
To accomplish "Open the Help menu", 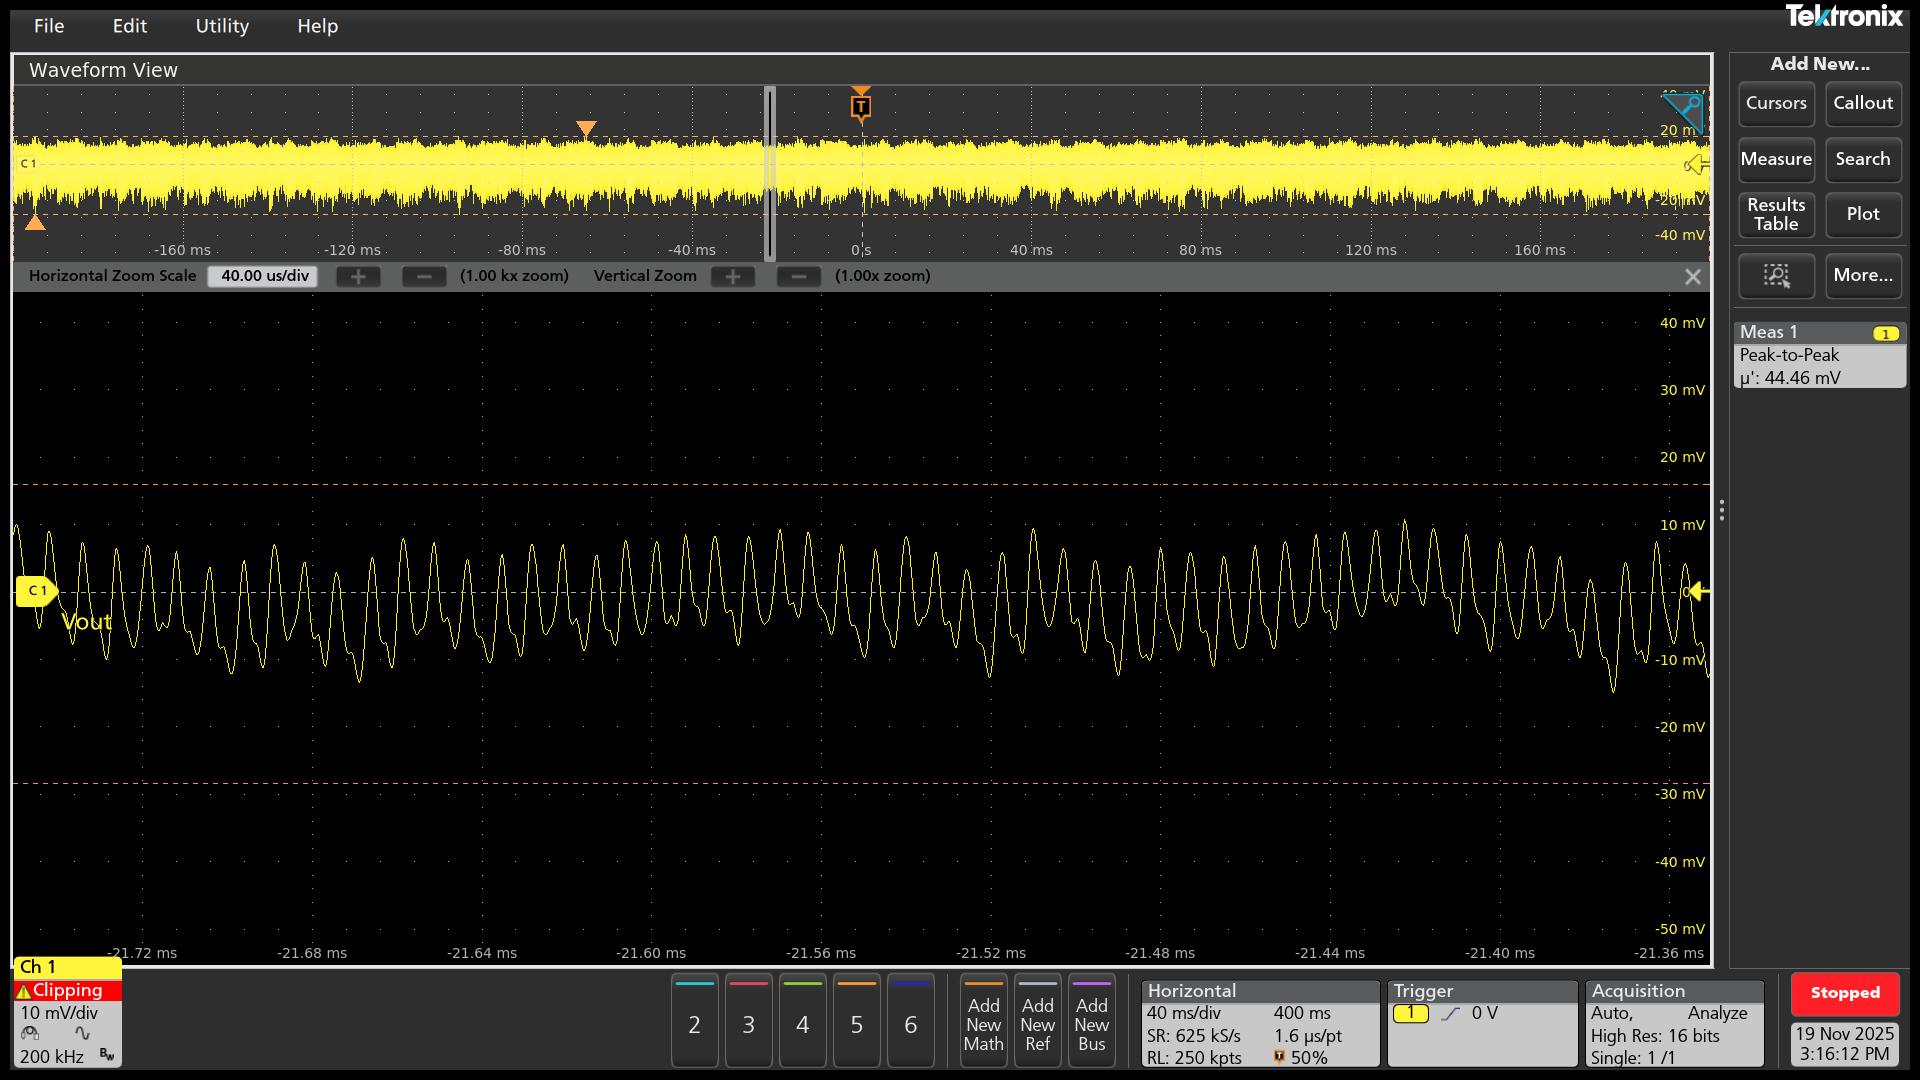I will pyautogui.click(x=317, y=26).
